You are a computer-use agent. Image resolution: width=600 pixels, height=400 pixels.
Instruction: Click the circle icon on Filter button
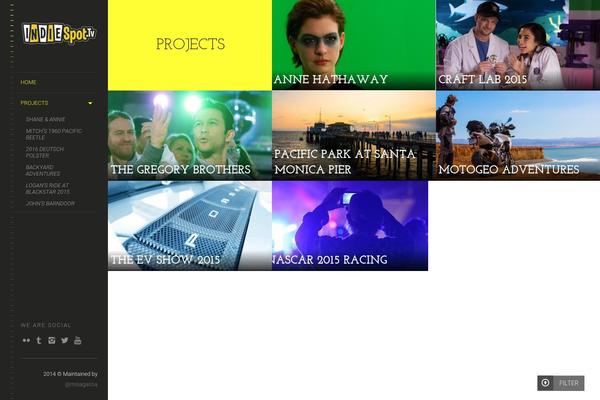point(546,383)
